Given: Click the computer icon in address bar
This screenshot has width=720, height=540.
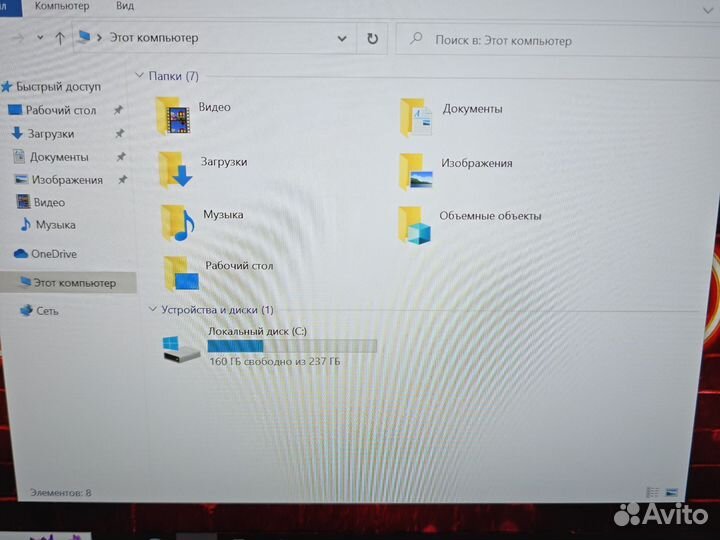Looking at the screenshot, I should [84, 37].
